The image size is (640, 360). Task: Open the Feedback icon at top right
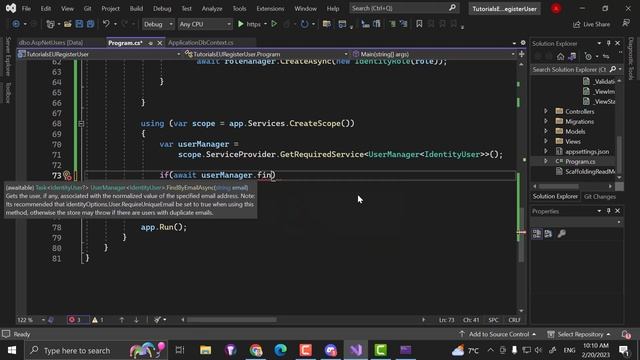[626, 24]
